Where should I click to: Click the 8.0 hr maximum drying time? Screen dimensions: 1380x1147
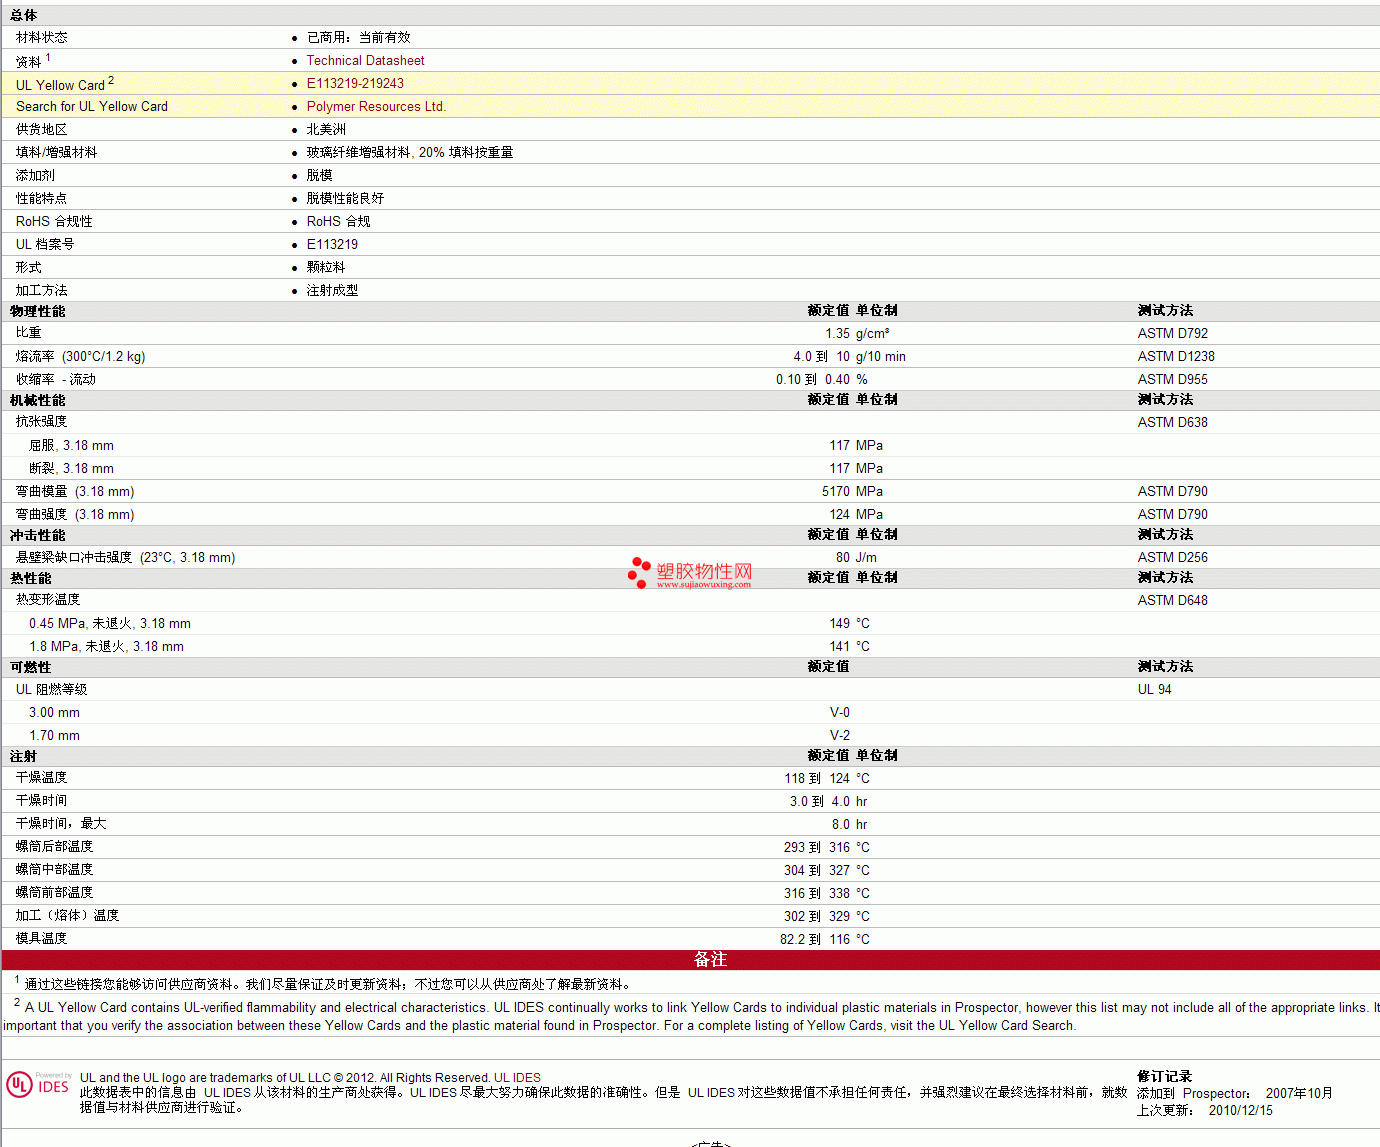849,825
